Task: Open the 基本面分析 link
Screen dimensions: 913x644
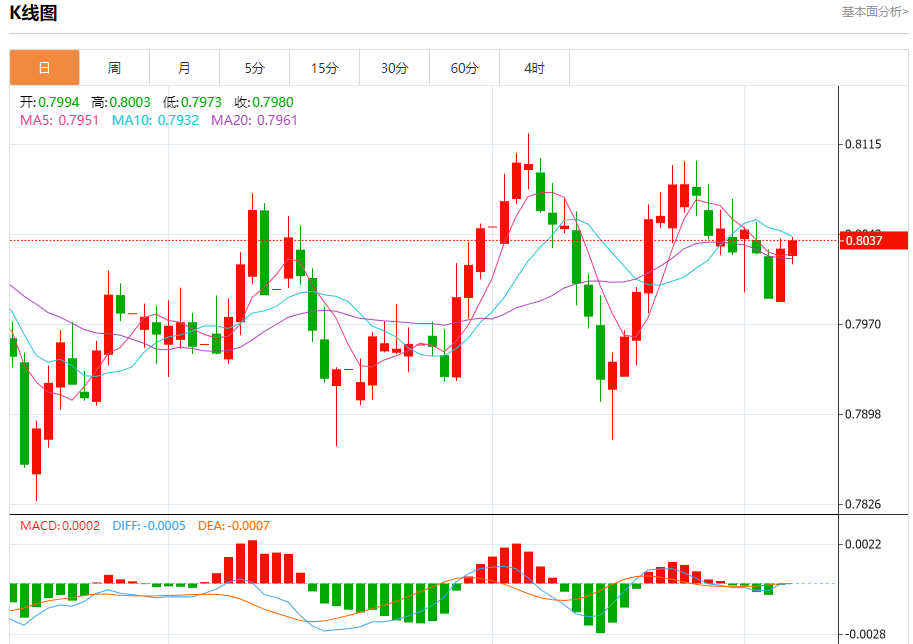Action: (x=875, y=12)
